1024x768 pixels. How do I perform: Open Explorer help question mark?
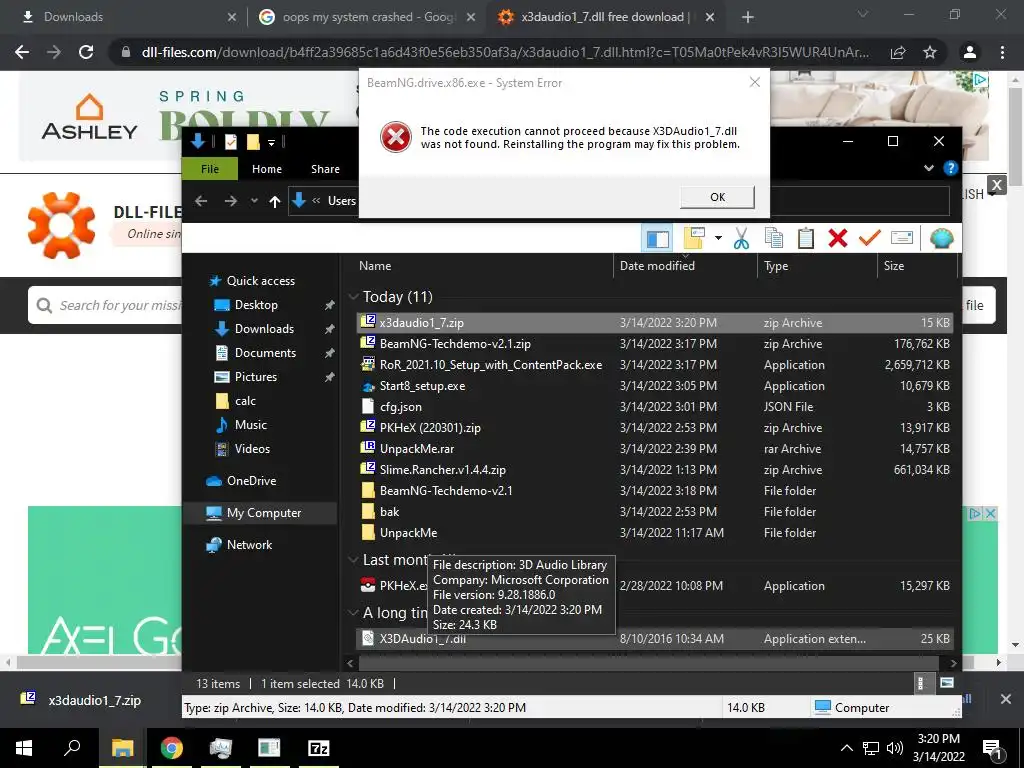pos(951,168)
